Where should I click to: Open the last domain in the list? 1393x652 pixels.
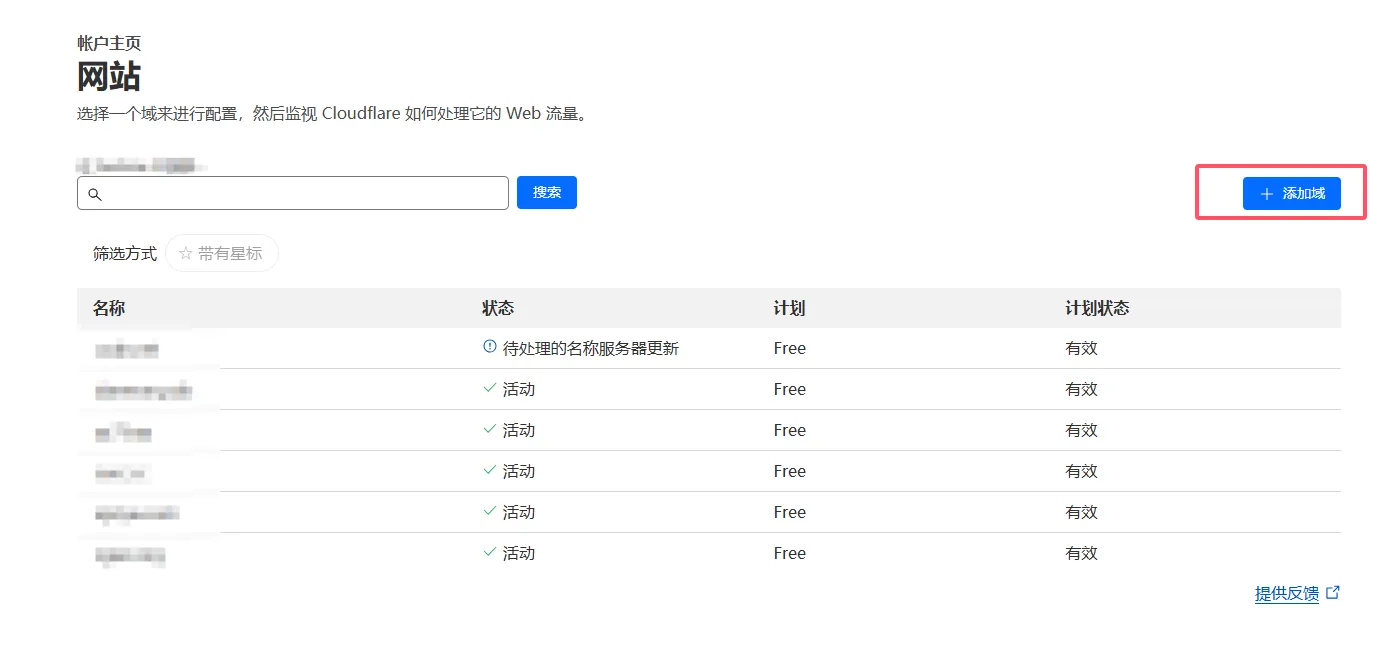130,555
